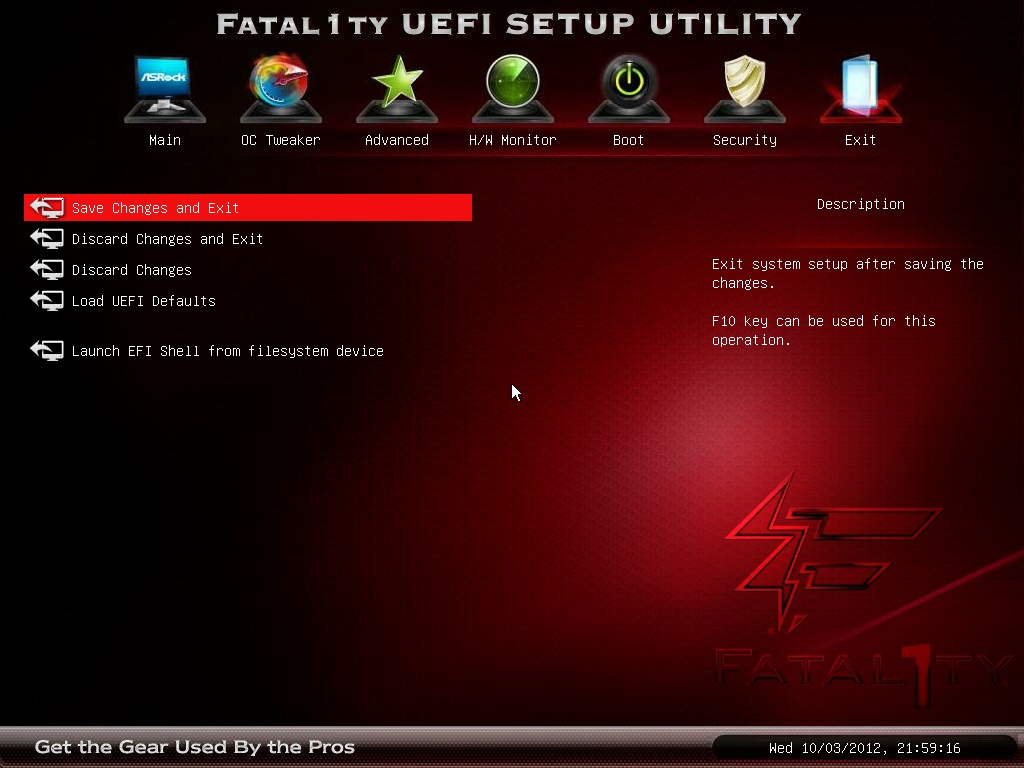Click the Fatal1ty UEFI Setup Utility title
Viewport: 1024px width, 768px height.
(509, 24)
